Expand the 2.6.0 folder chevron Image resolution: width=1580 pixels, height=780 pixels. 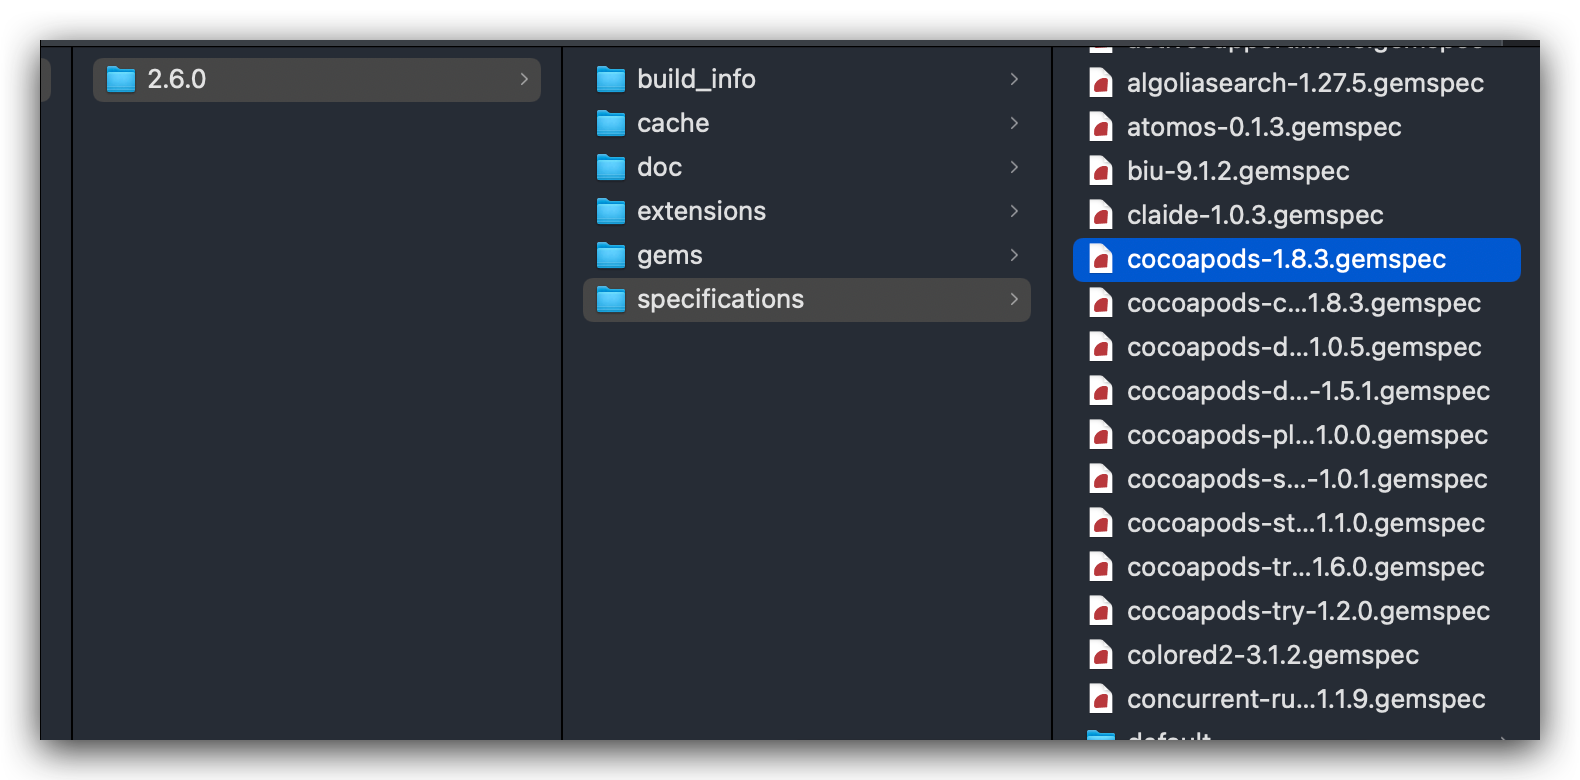pos(524,79)
